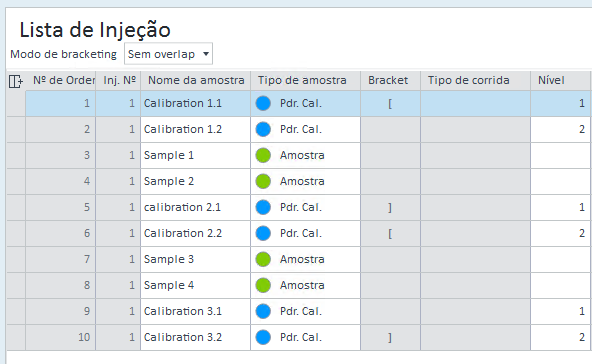This screenshot has height=364, width=592.
Task: Click Tipo de corrida column header
Action: click(475, 80)
